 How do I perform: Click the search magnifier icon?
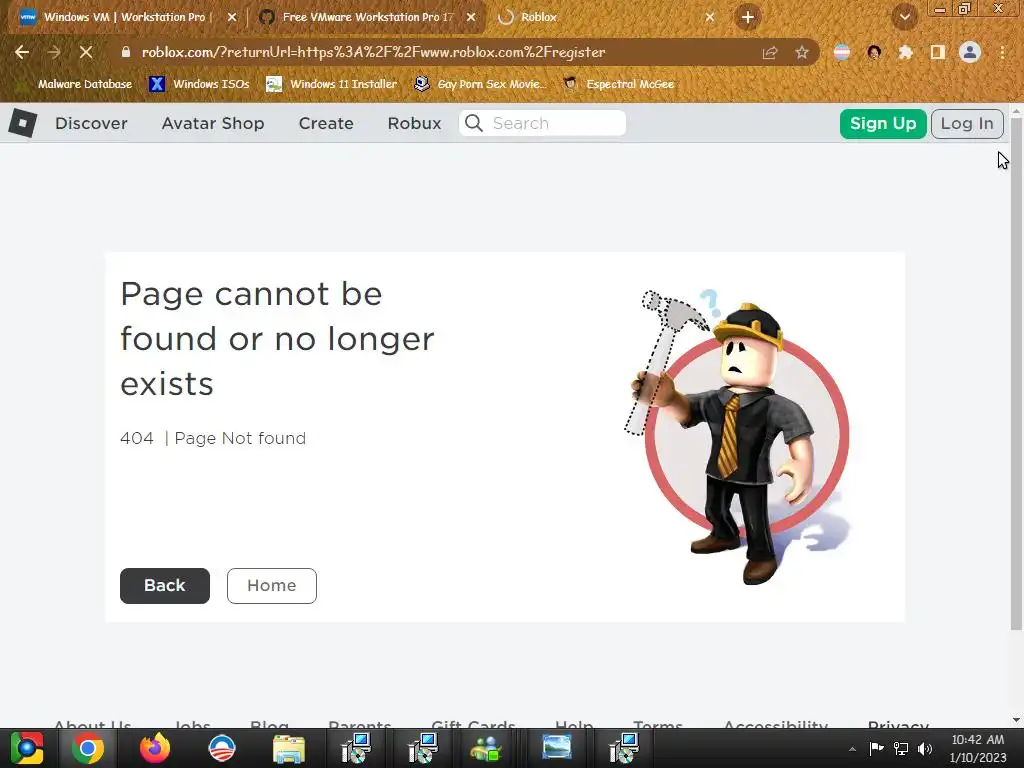tap(474, 123)
